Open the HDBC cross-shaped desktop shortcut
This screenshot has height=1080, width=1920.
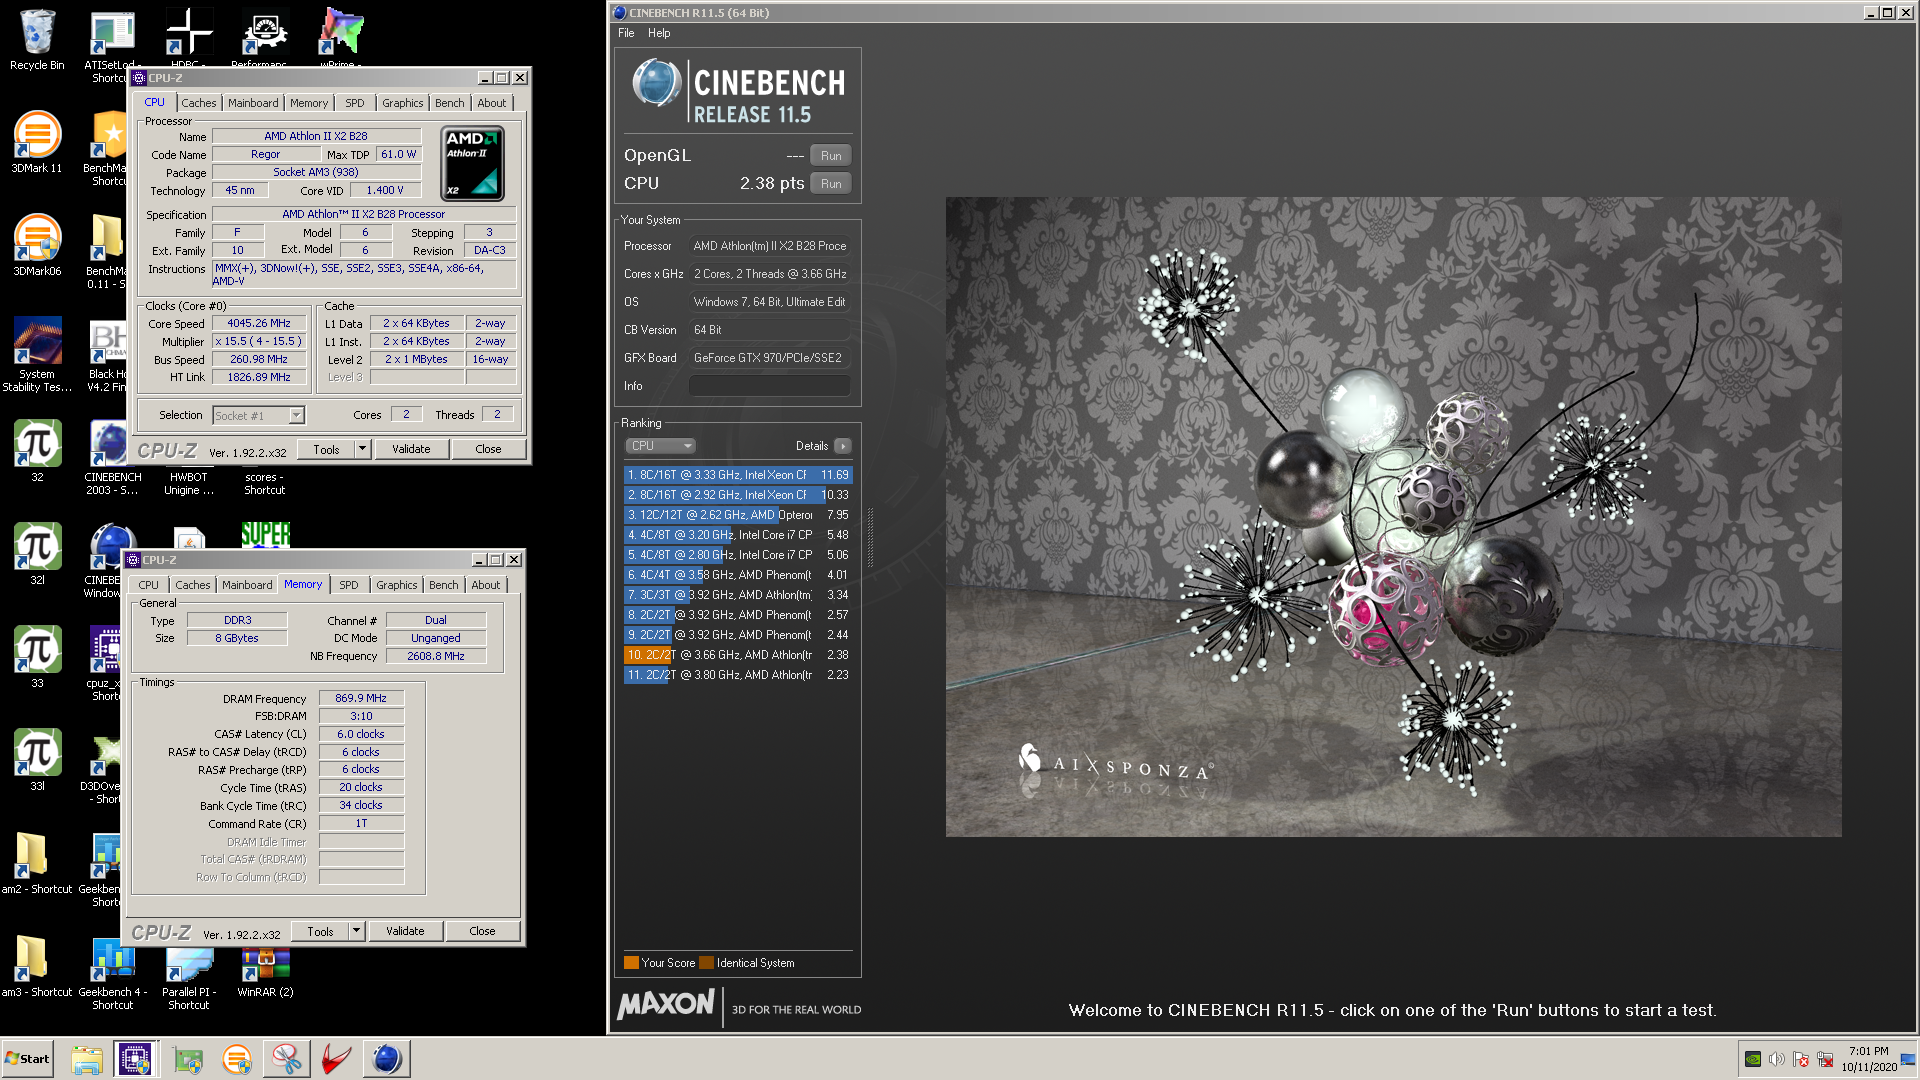click(x=188, y=38)
